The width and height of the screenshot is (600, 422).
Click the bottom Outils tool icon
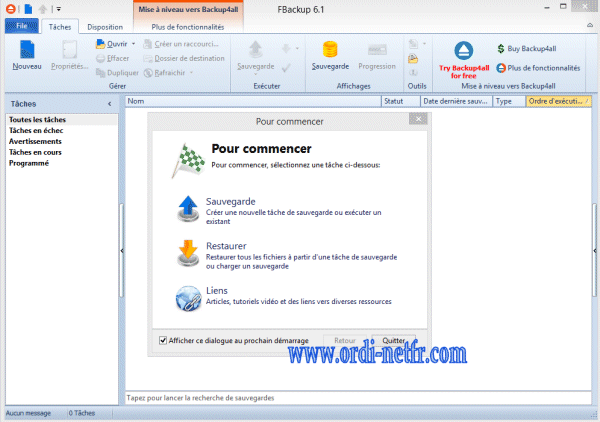(413, 73)
